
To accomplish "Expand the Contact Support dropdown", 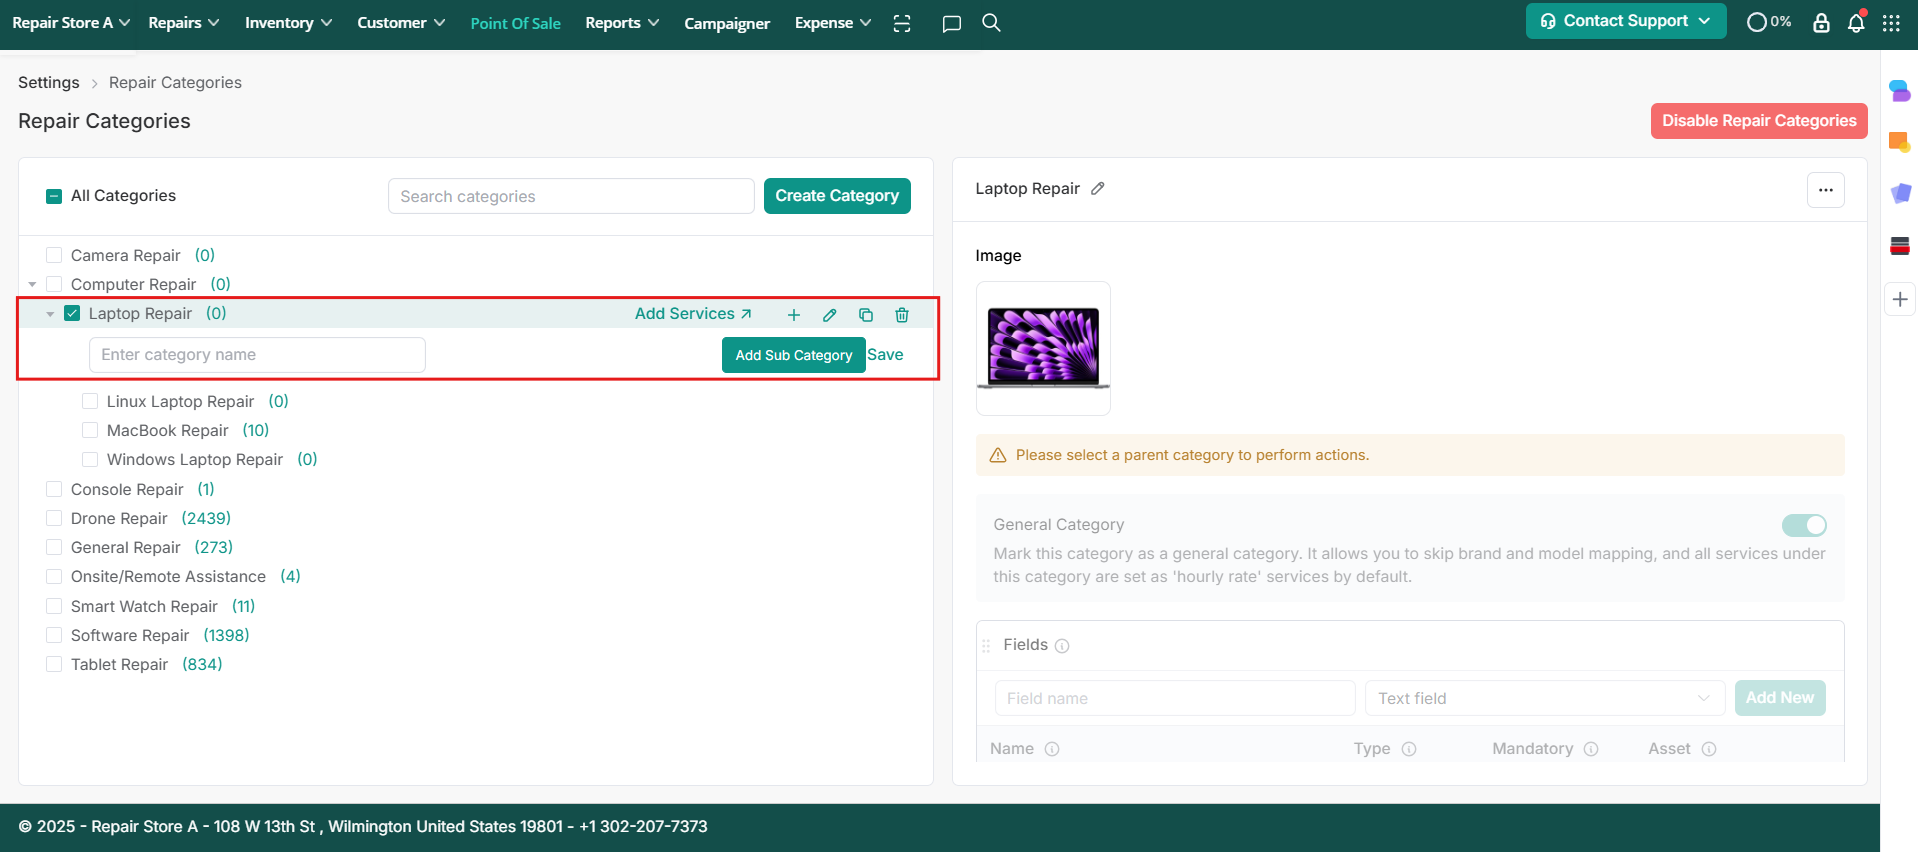I will [1625, 21].
